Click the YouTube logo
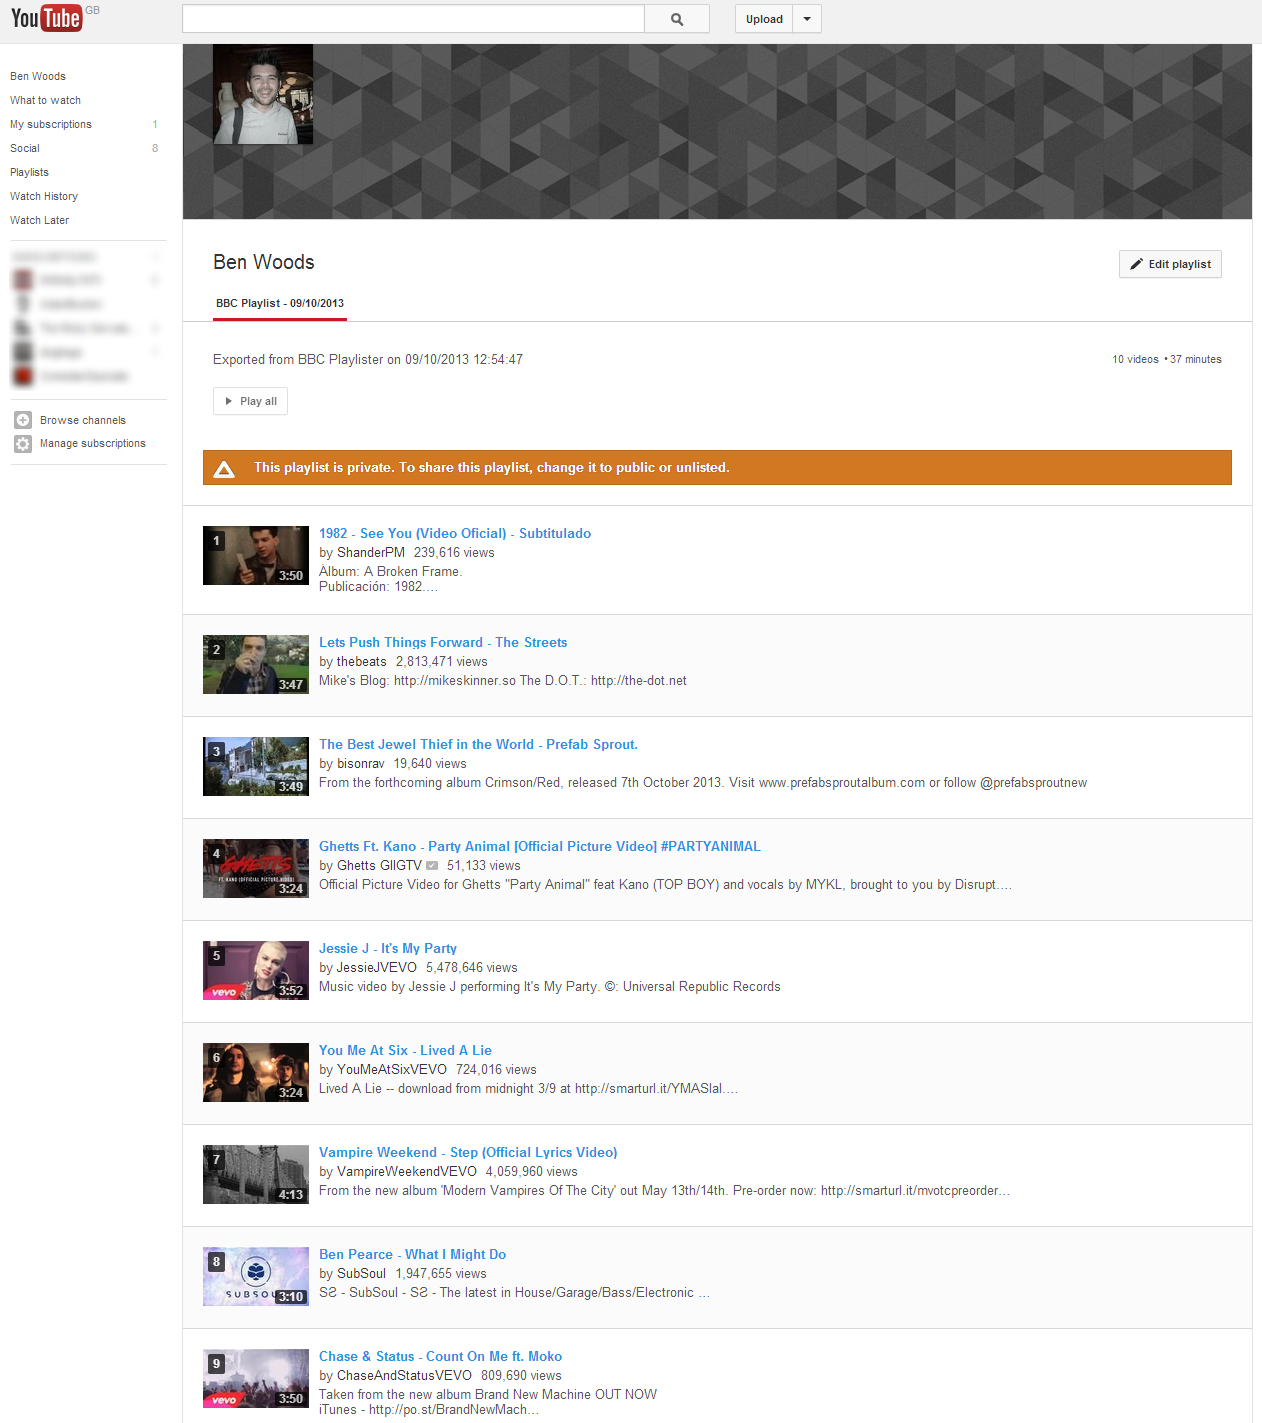The width and height of the screenshot is (1262, 1423). (x=46, y=18)
